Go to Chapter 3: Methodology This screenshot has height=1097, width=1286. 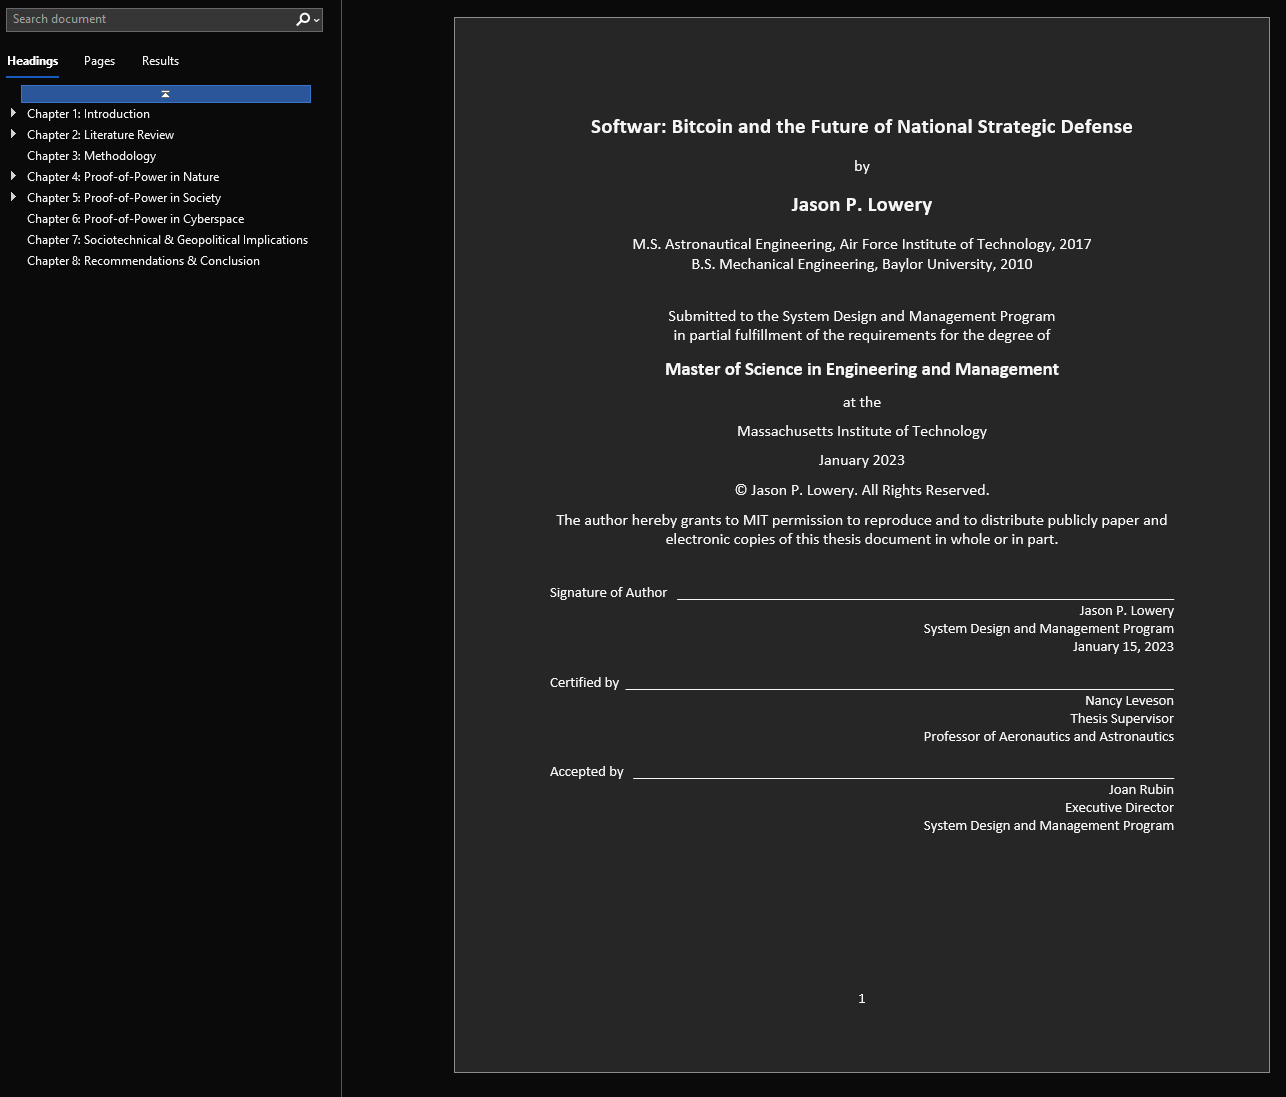point(91,156)
